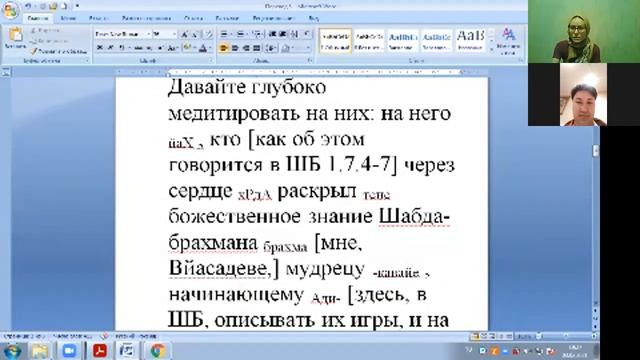Apply bulleted list formatting
640x360 pixels.
coord(224,34)
